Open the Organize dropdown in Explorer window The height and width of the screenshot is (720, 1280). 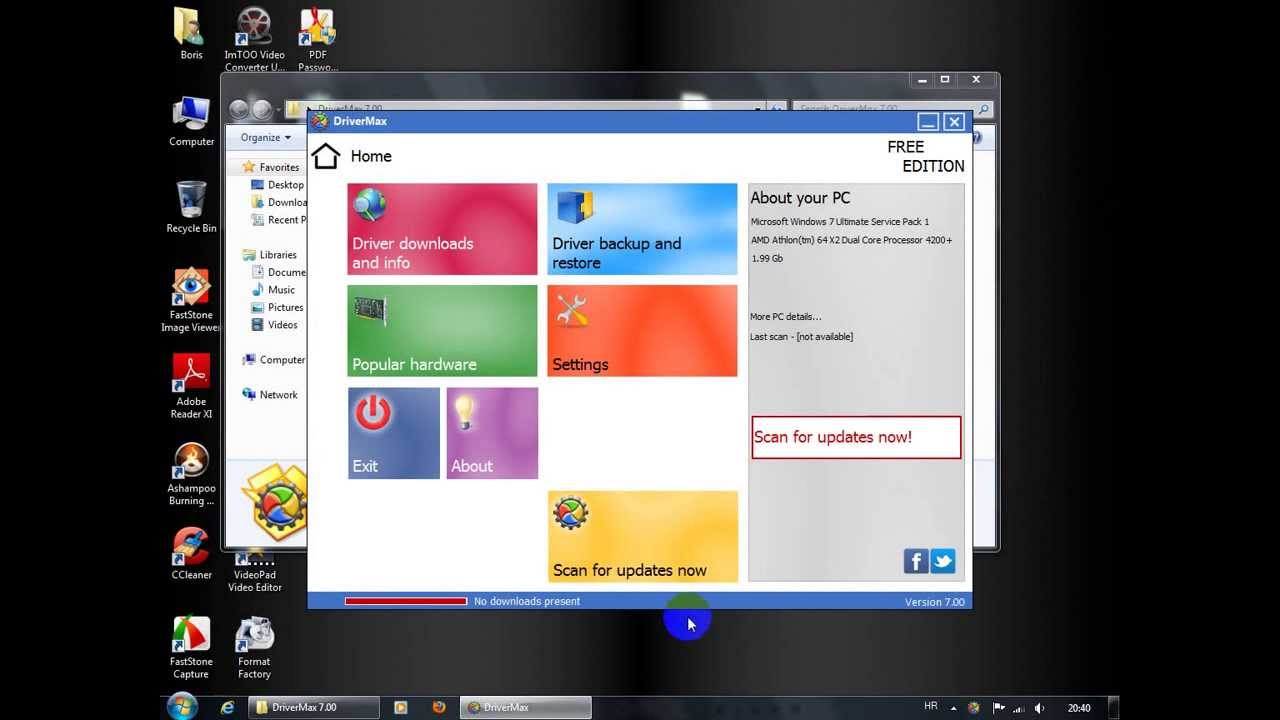pyautogui.click(x=265, y=137)
